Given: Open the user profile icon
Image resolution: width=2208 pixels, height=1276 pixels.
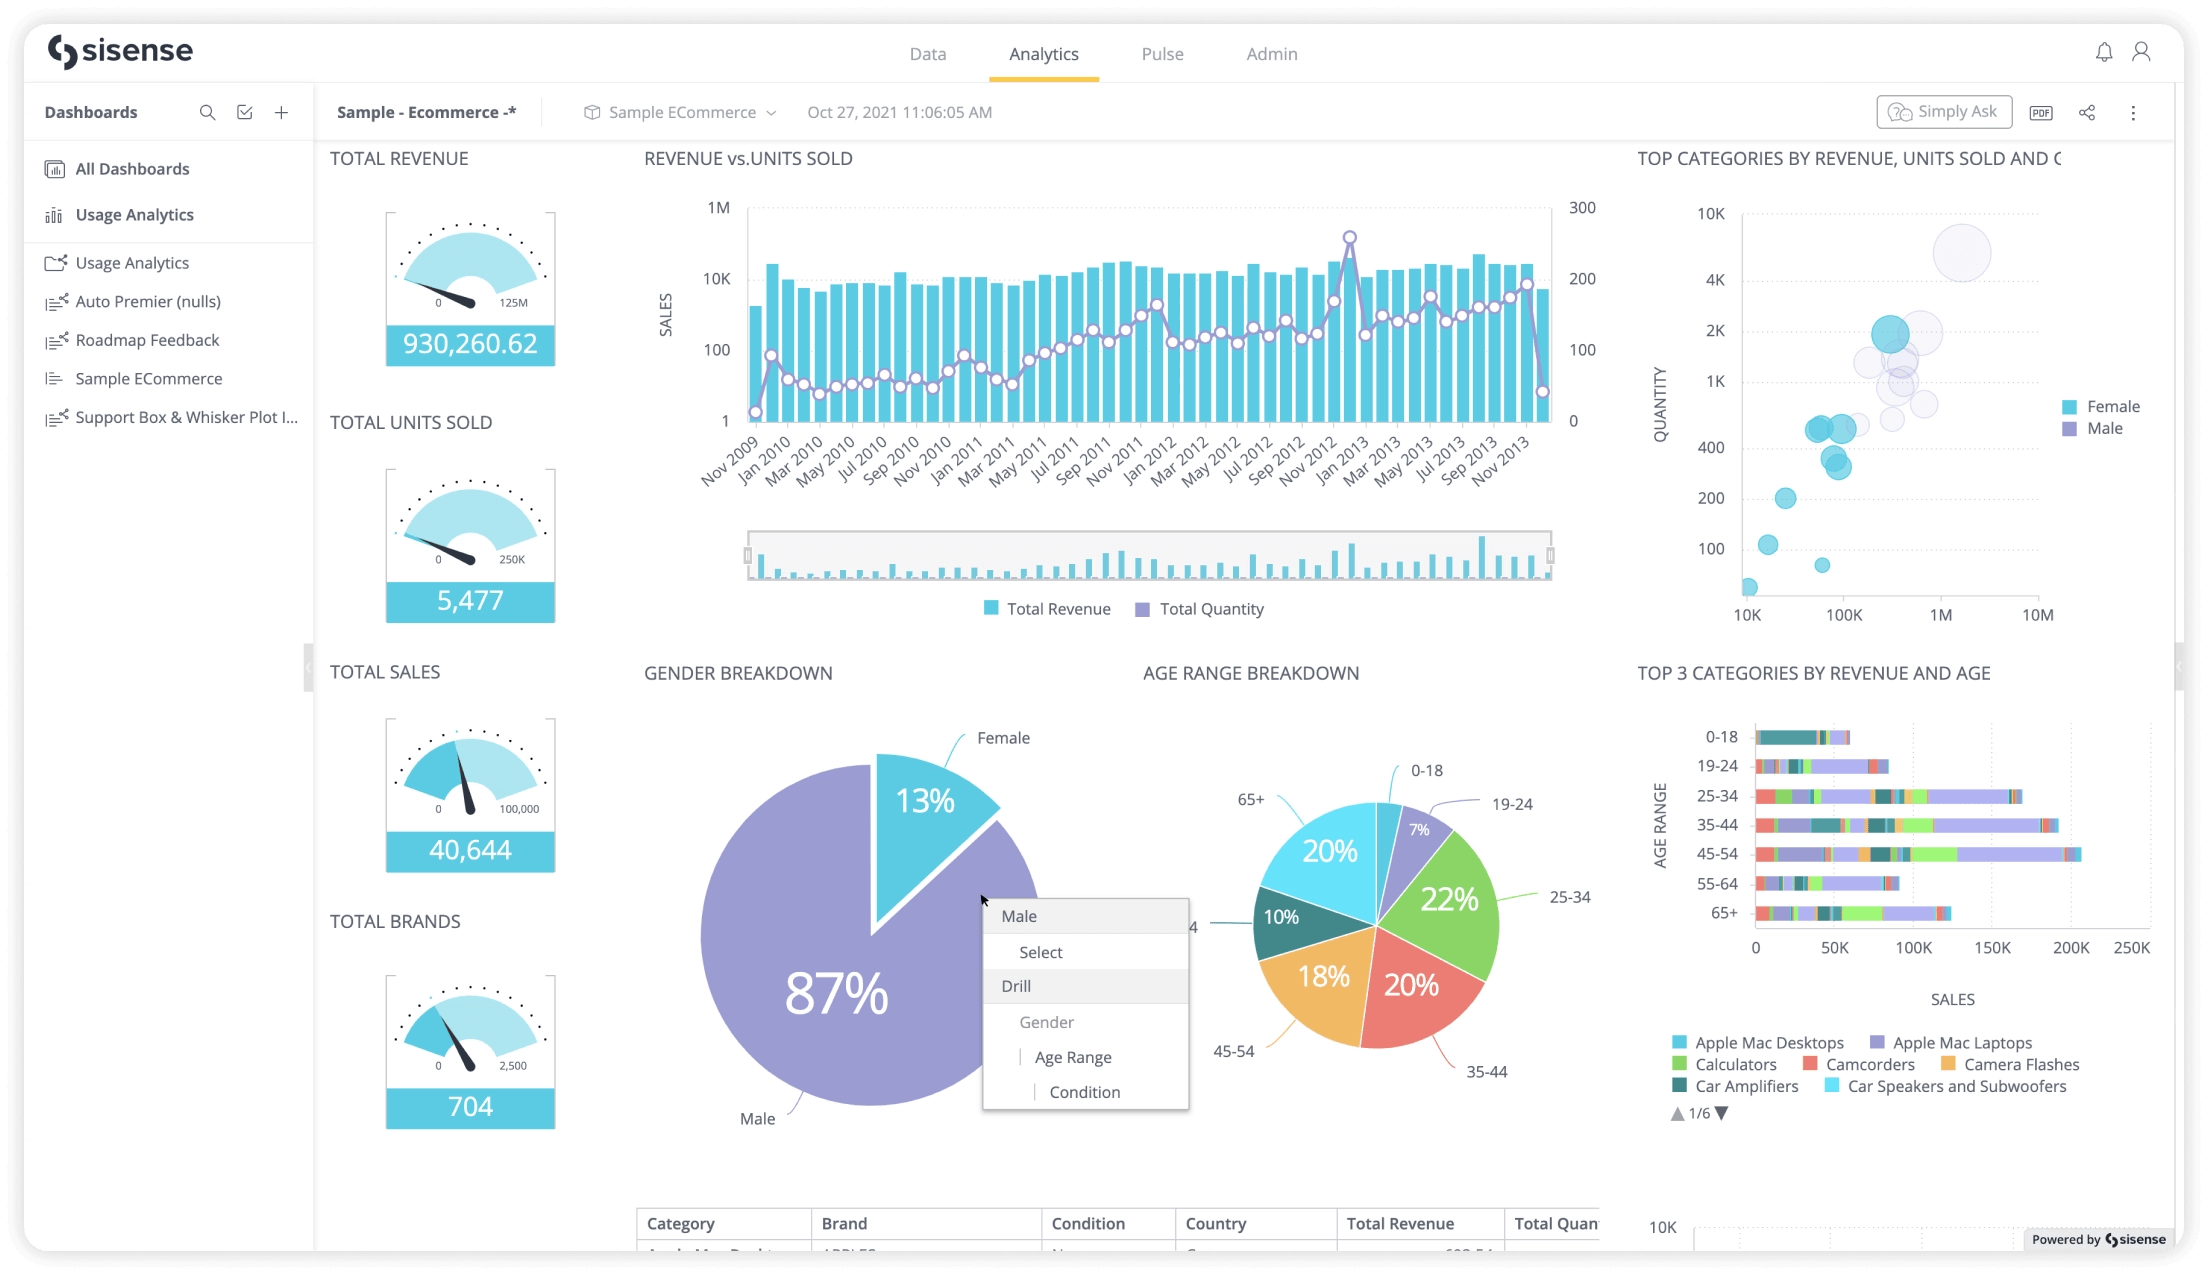Looking at the screenshot, I should 2141,53.
